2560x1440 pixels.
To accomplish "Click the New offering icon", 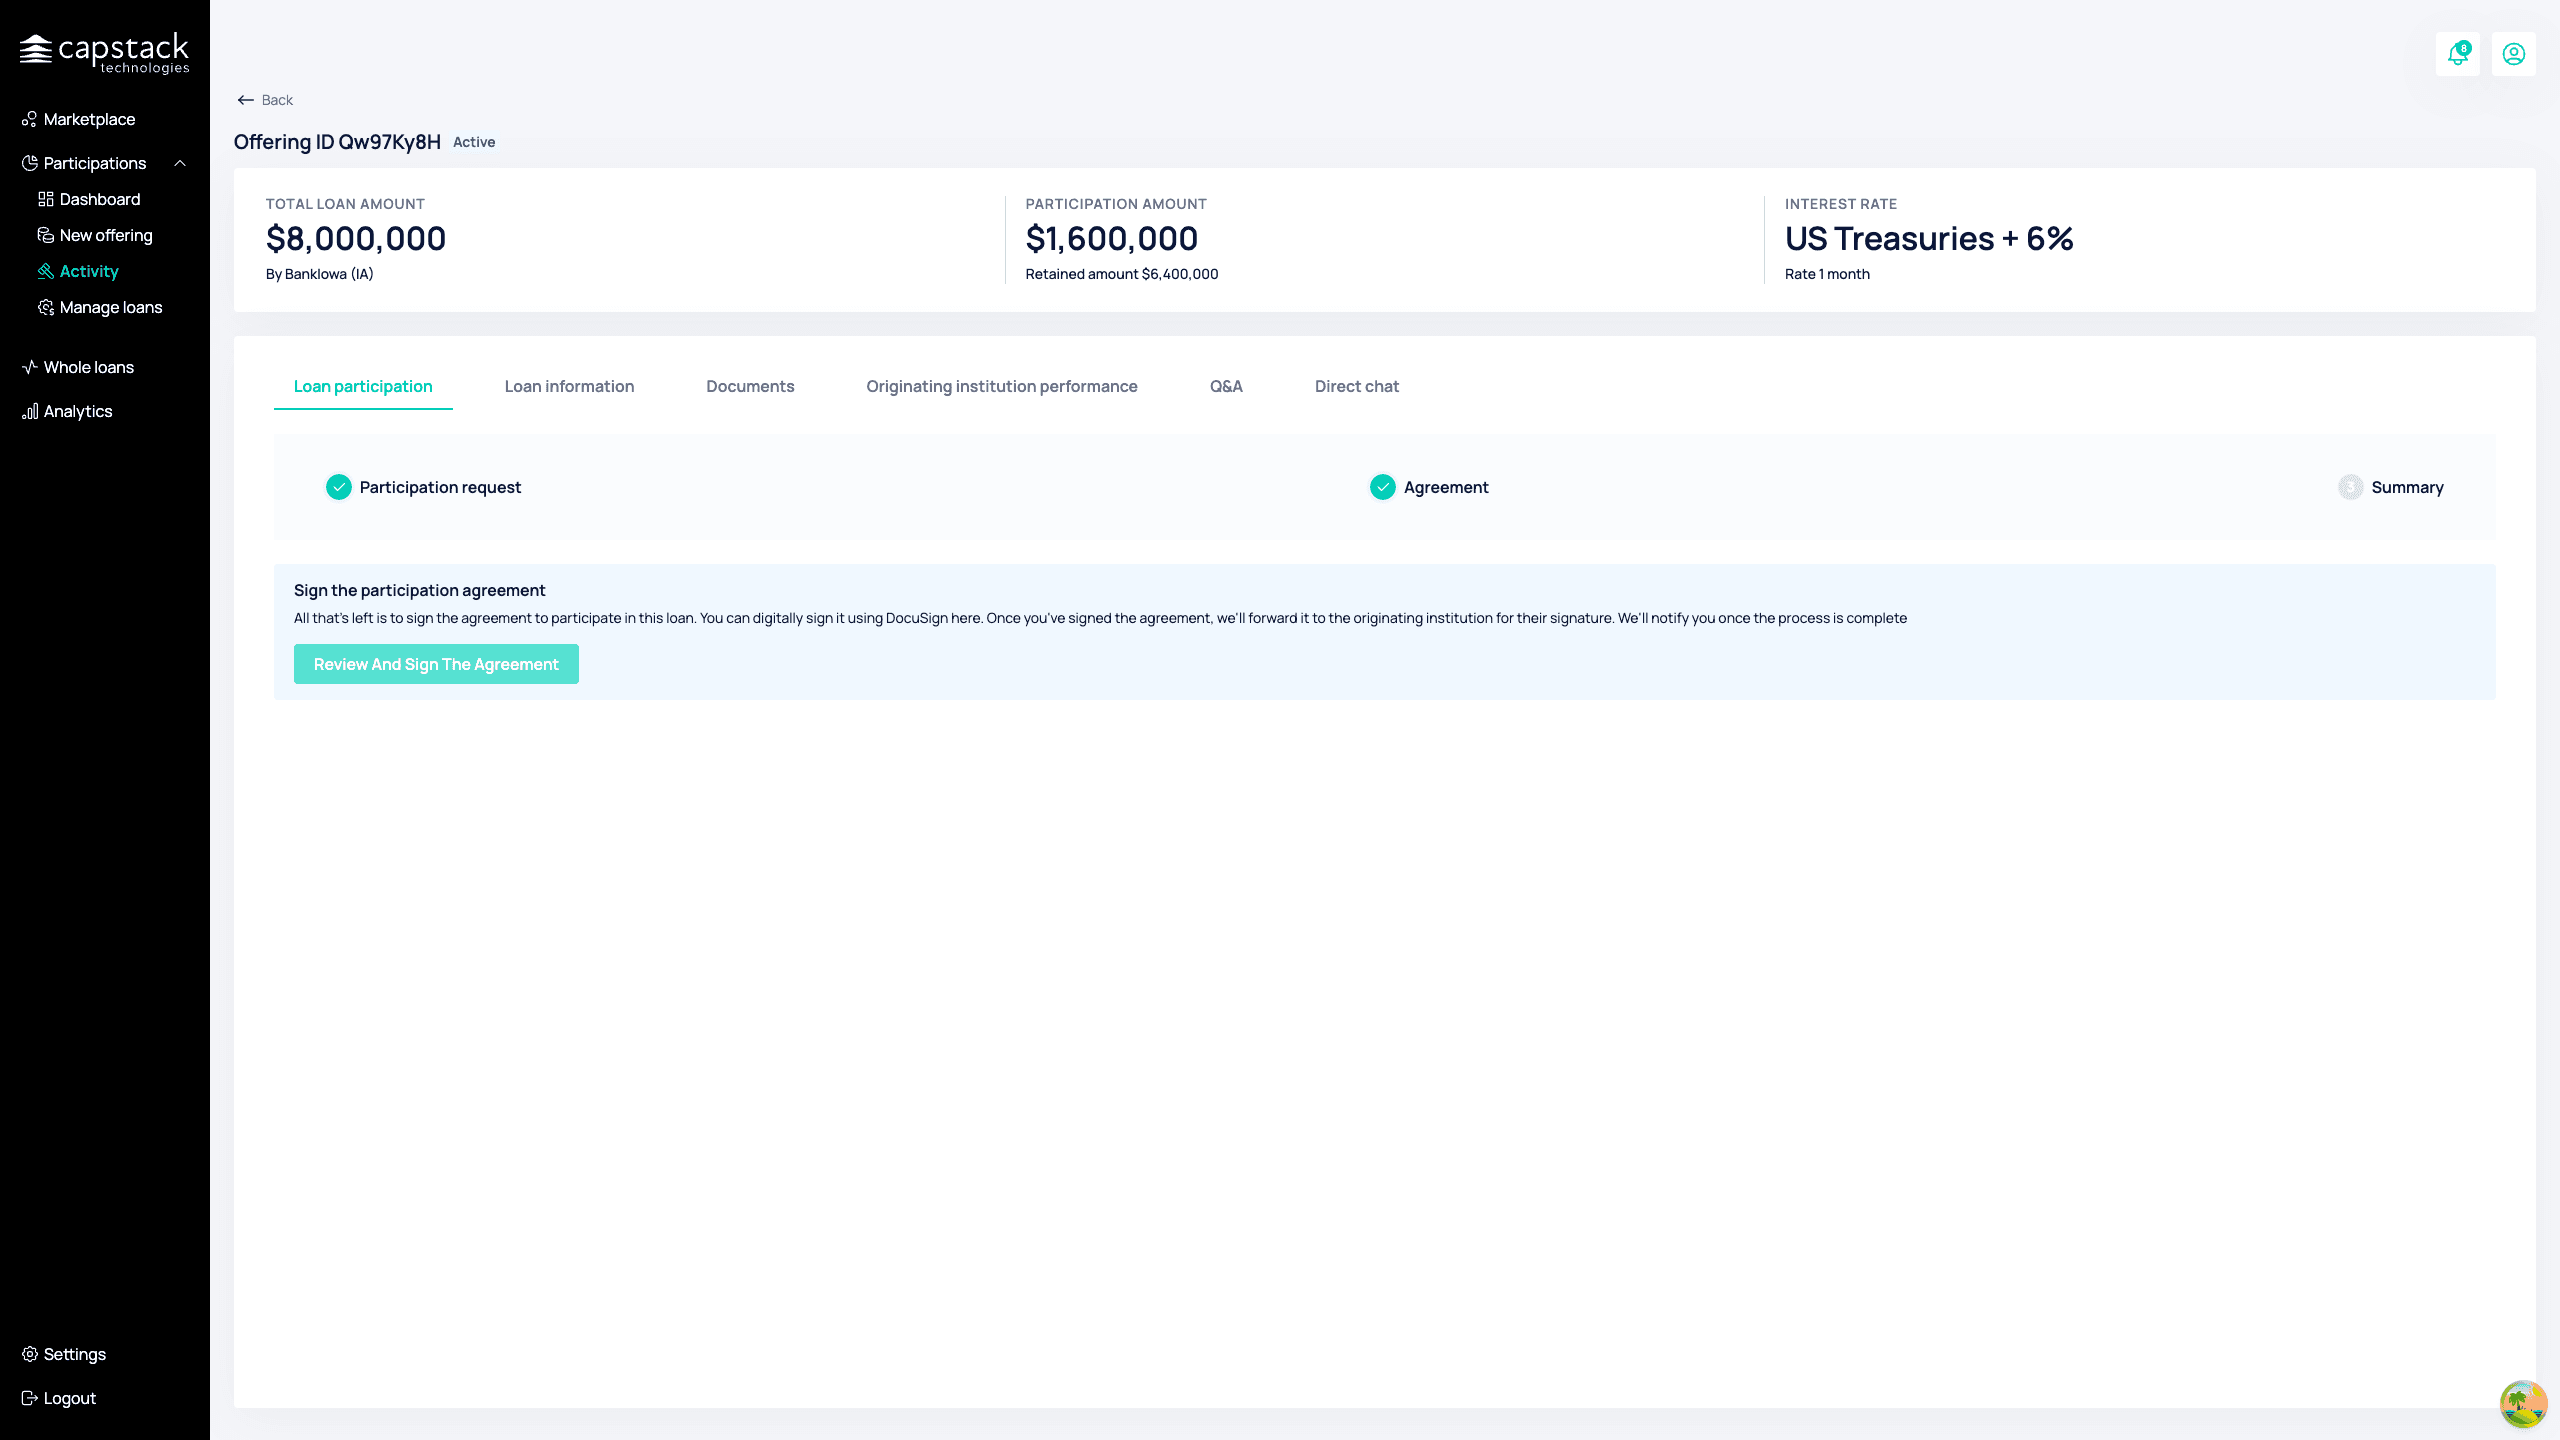I will (46, 235).
